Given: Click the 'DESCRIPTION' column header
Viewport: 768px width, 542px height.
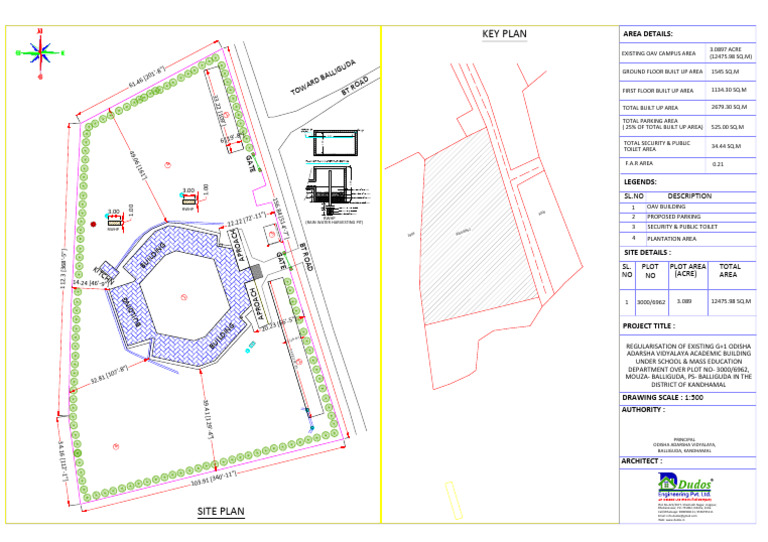Looking at the screenshot, I should pyautogui.click(x=689, y=196).
